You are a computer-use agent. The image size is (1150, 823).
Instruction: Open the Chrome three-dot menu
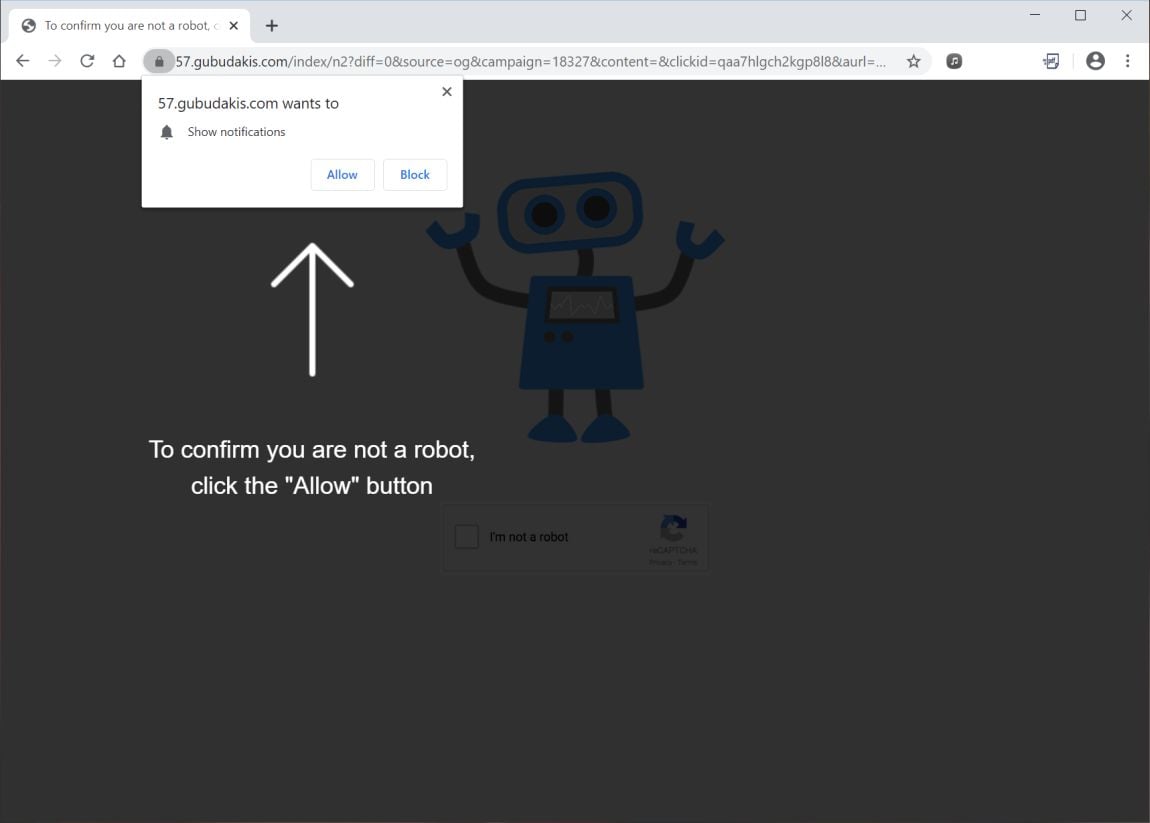(1127, 61)
